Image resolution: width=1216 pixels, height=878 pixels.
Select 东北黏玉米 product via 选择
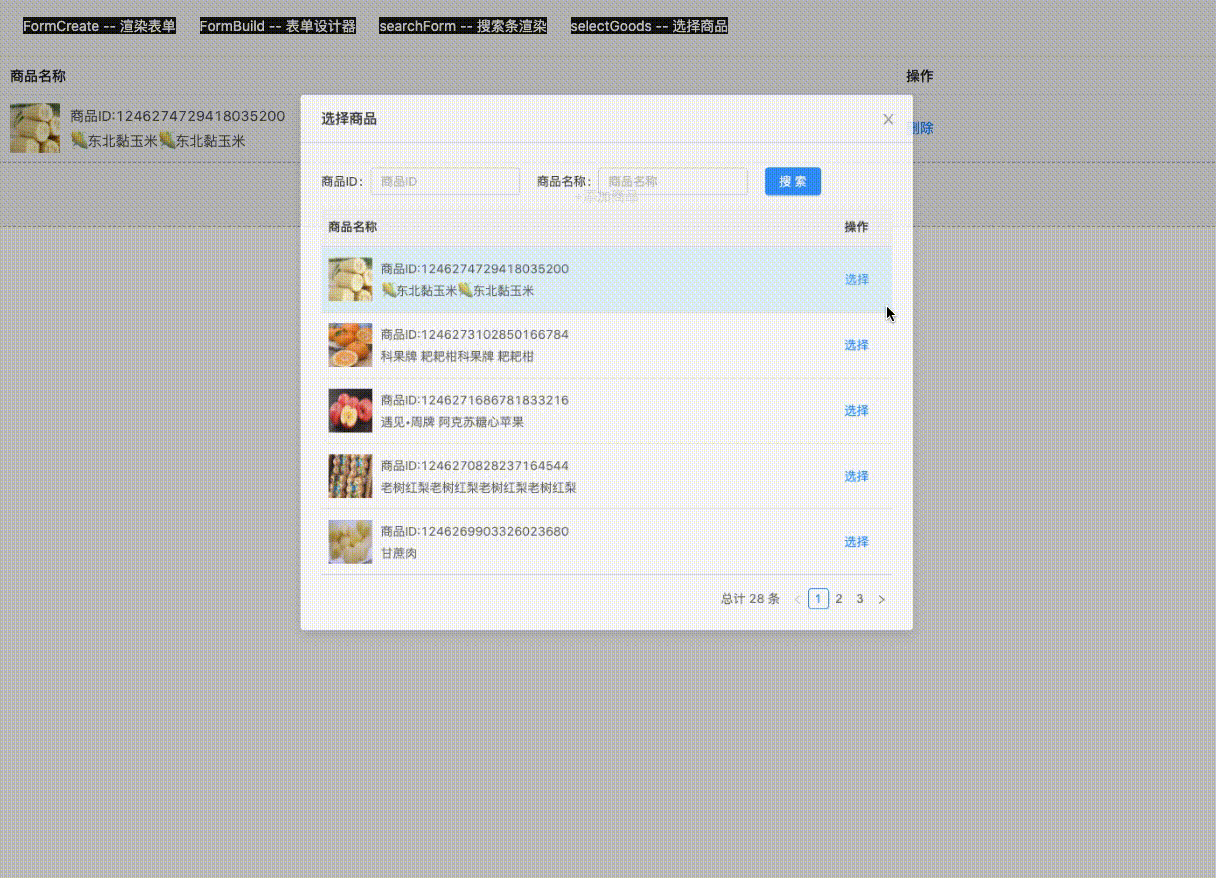856,279
